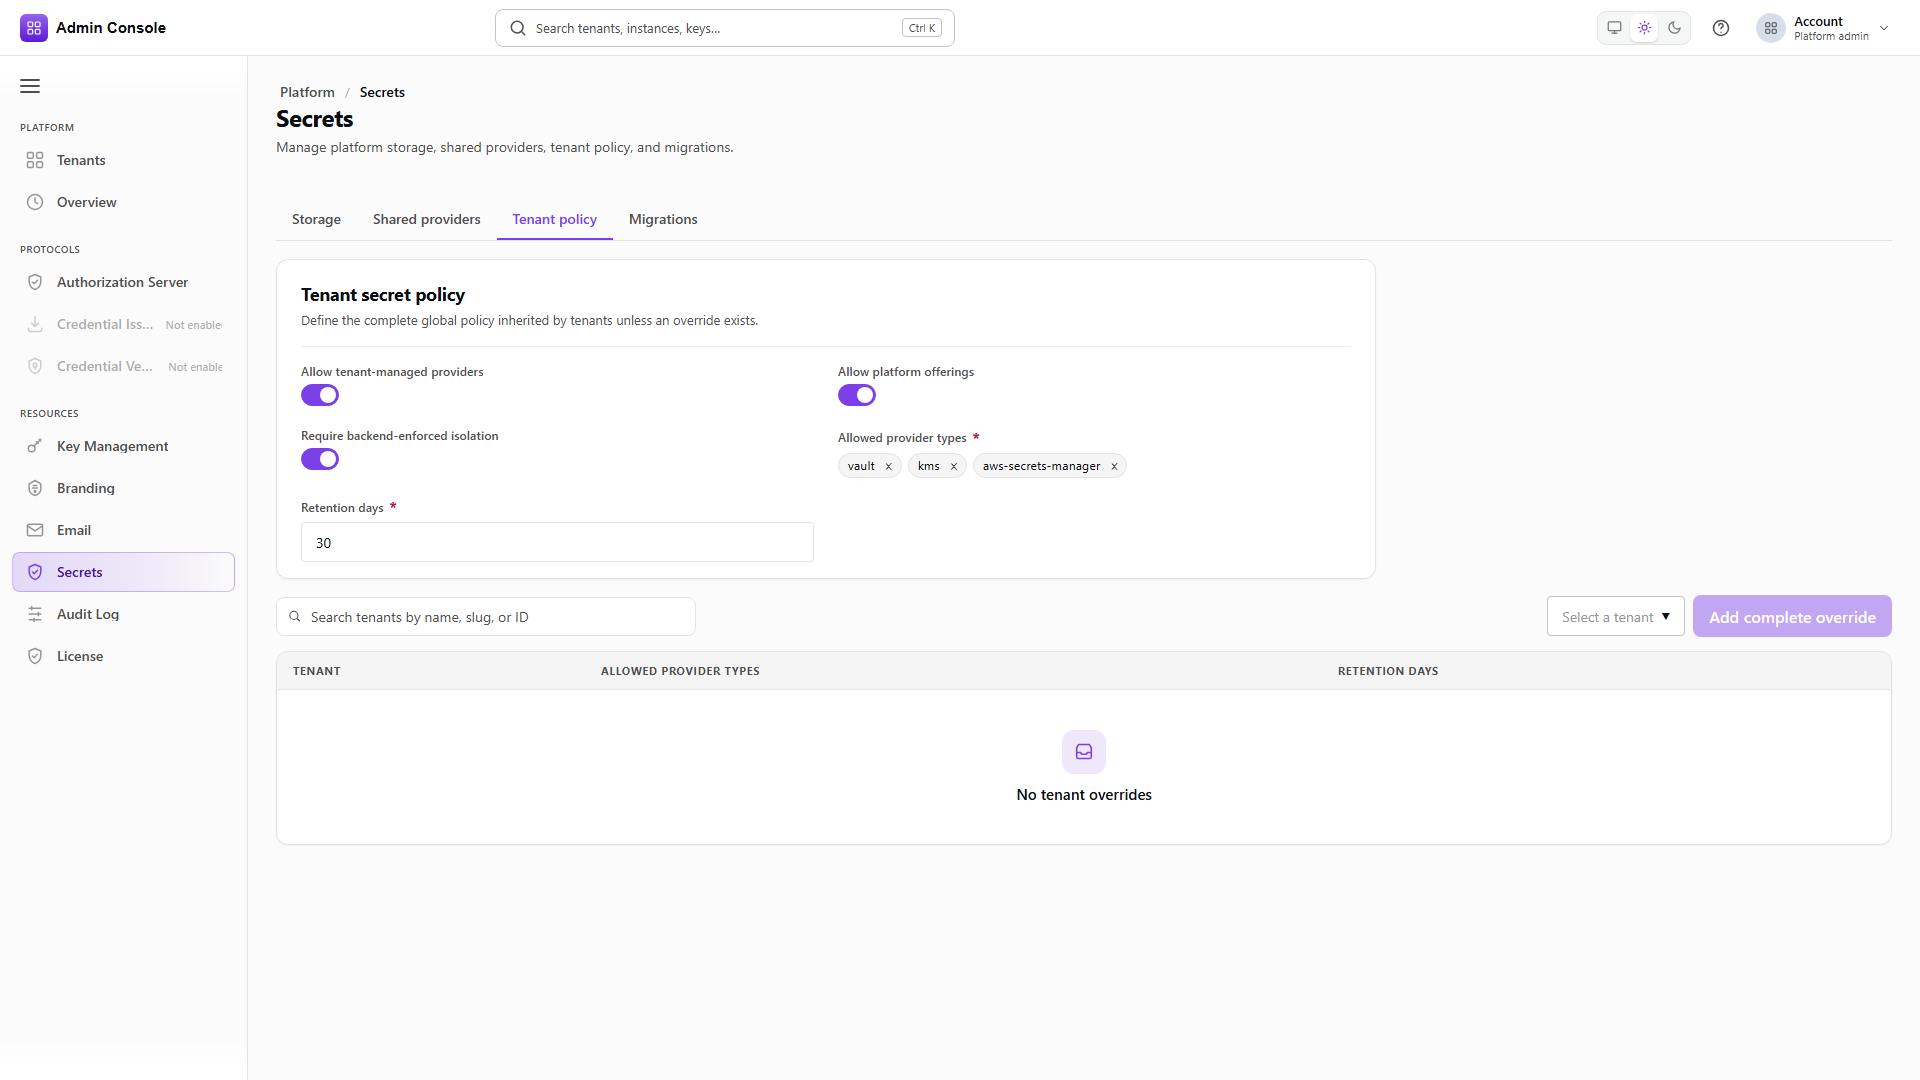Screen dimensions: 1920x1080
Task: Go to Tenants in sidebar
Action: tap(124, 160)
